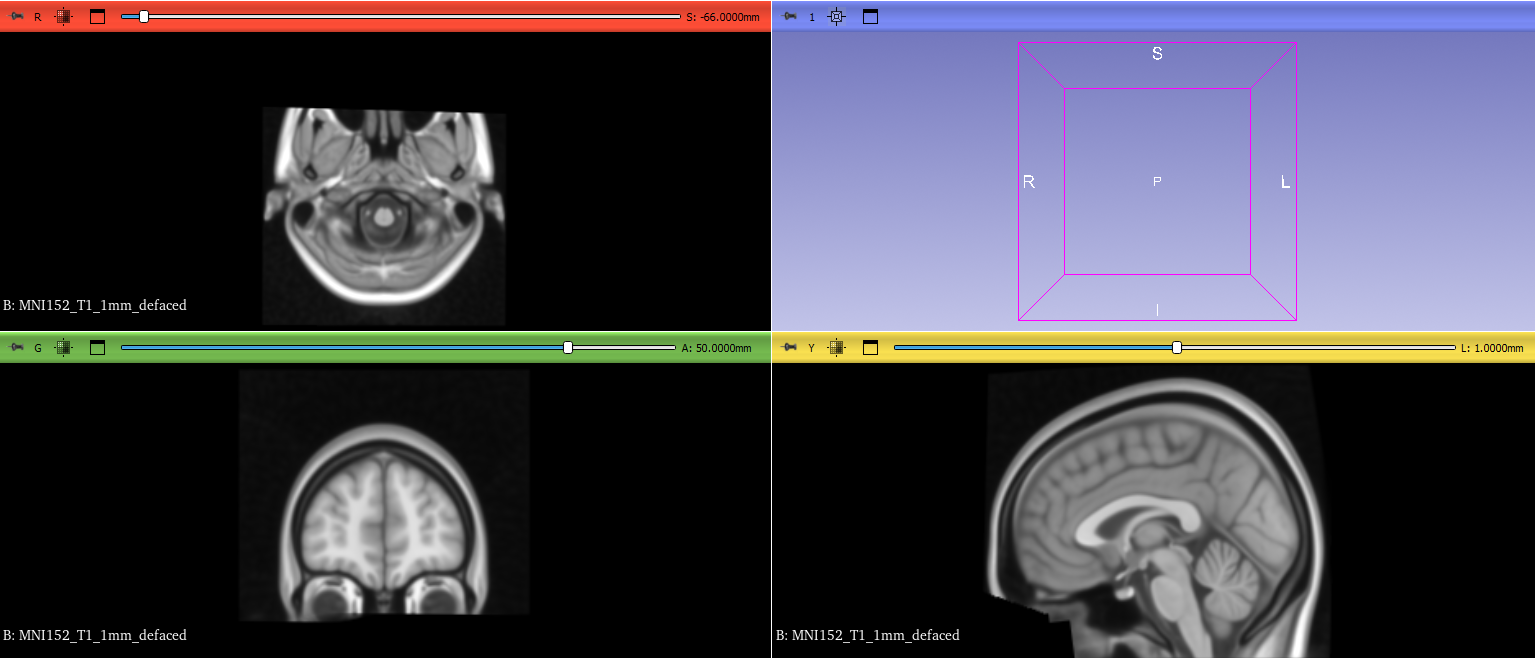The height and width of the screenshot is (659, 1535).
Task: Click the pin icon in the 3D view bar
Action: point(790,17)
